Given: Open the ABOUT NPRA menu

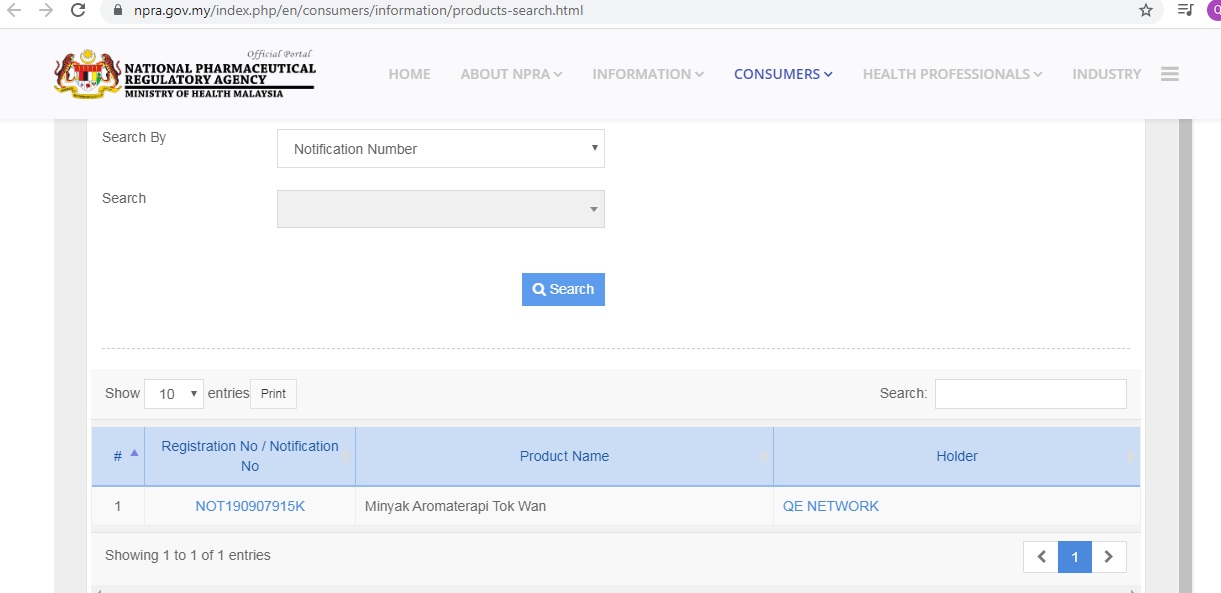Looking at the screenshot, I should tap(511, 74).
